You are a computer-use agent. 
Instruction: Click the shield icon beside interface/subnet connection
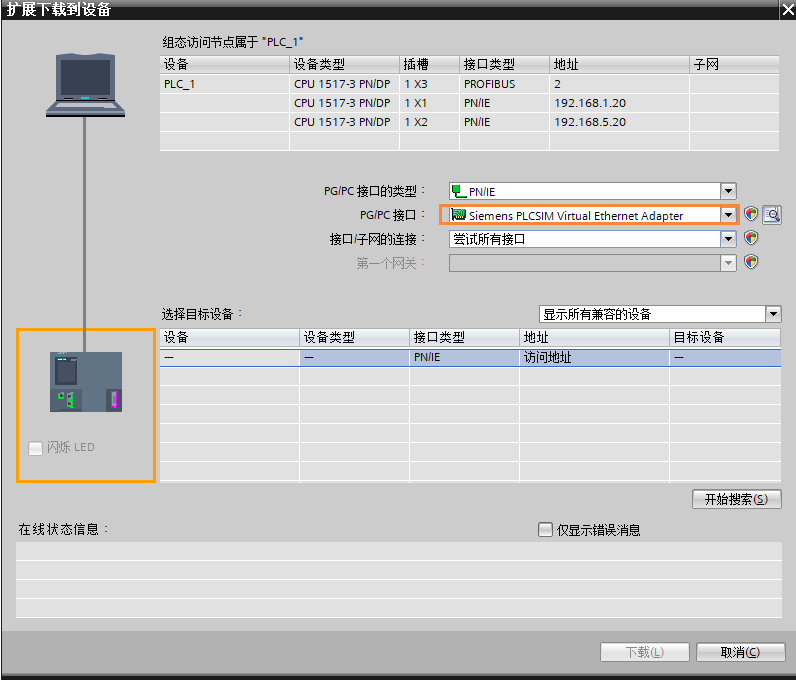tap(751, 238)
